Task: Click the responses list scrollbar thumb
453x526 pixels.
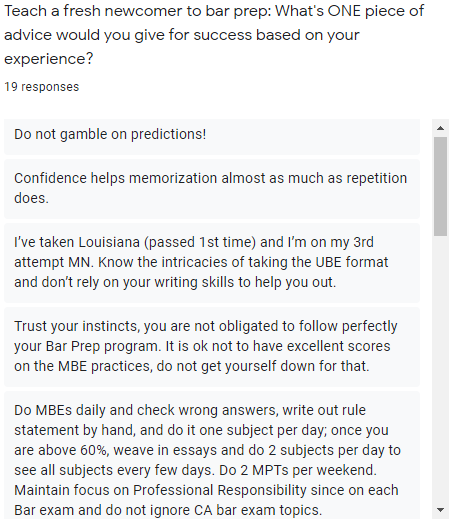Action: point(440,186)
